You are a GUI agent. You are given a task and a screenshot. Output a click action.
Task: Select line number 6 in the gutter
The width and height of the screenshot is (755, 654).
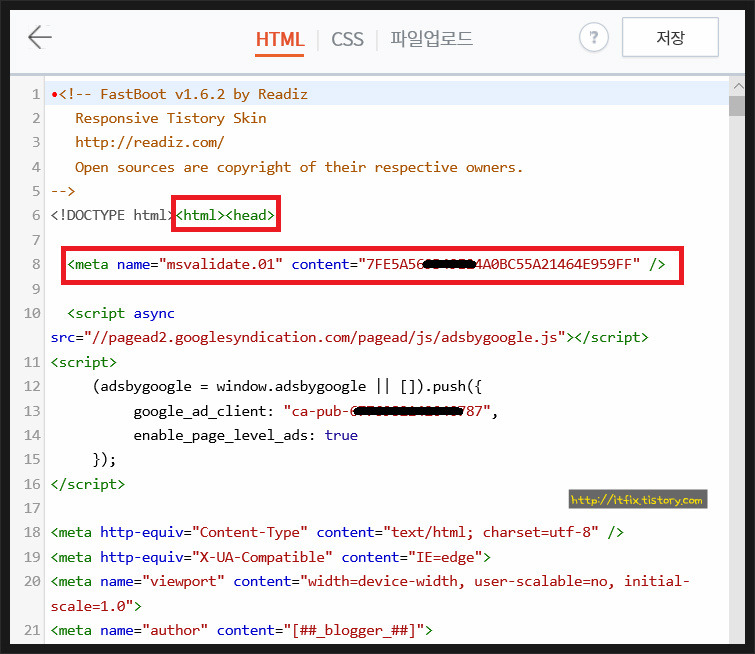point(36,215)
